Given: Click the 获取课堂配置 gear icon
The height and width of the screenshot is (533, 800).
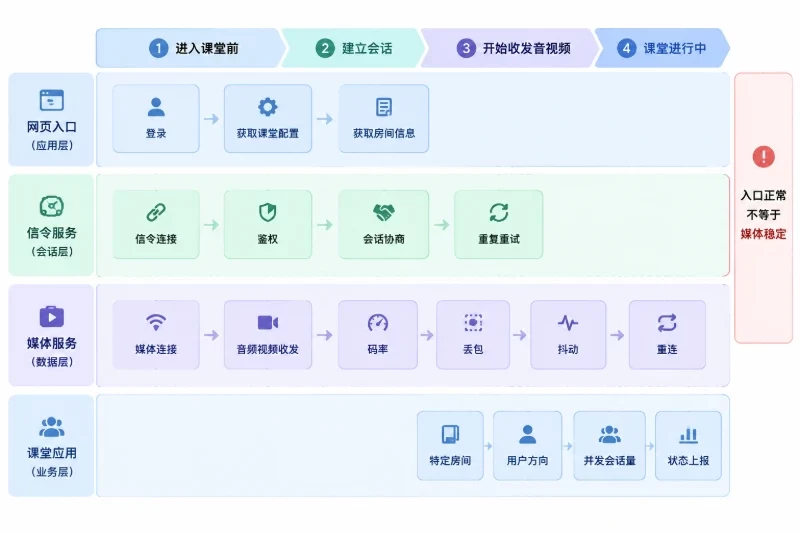Looking at the screenshot, I should point(268,107).
